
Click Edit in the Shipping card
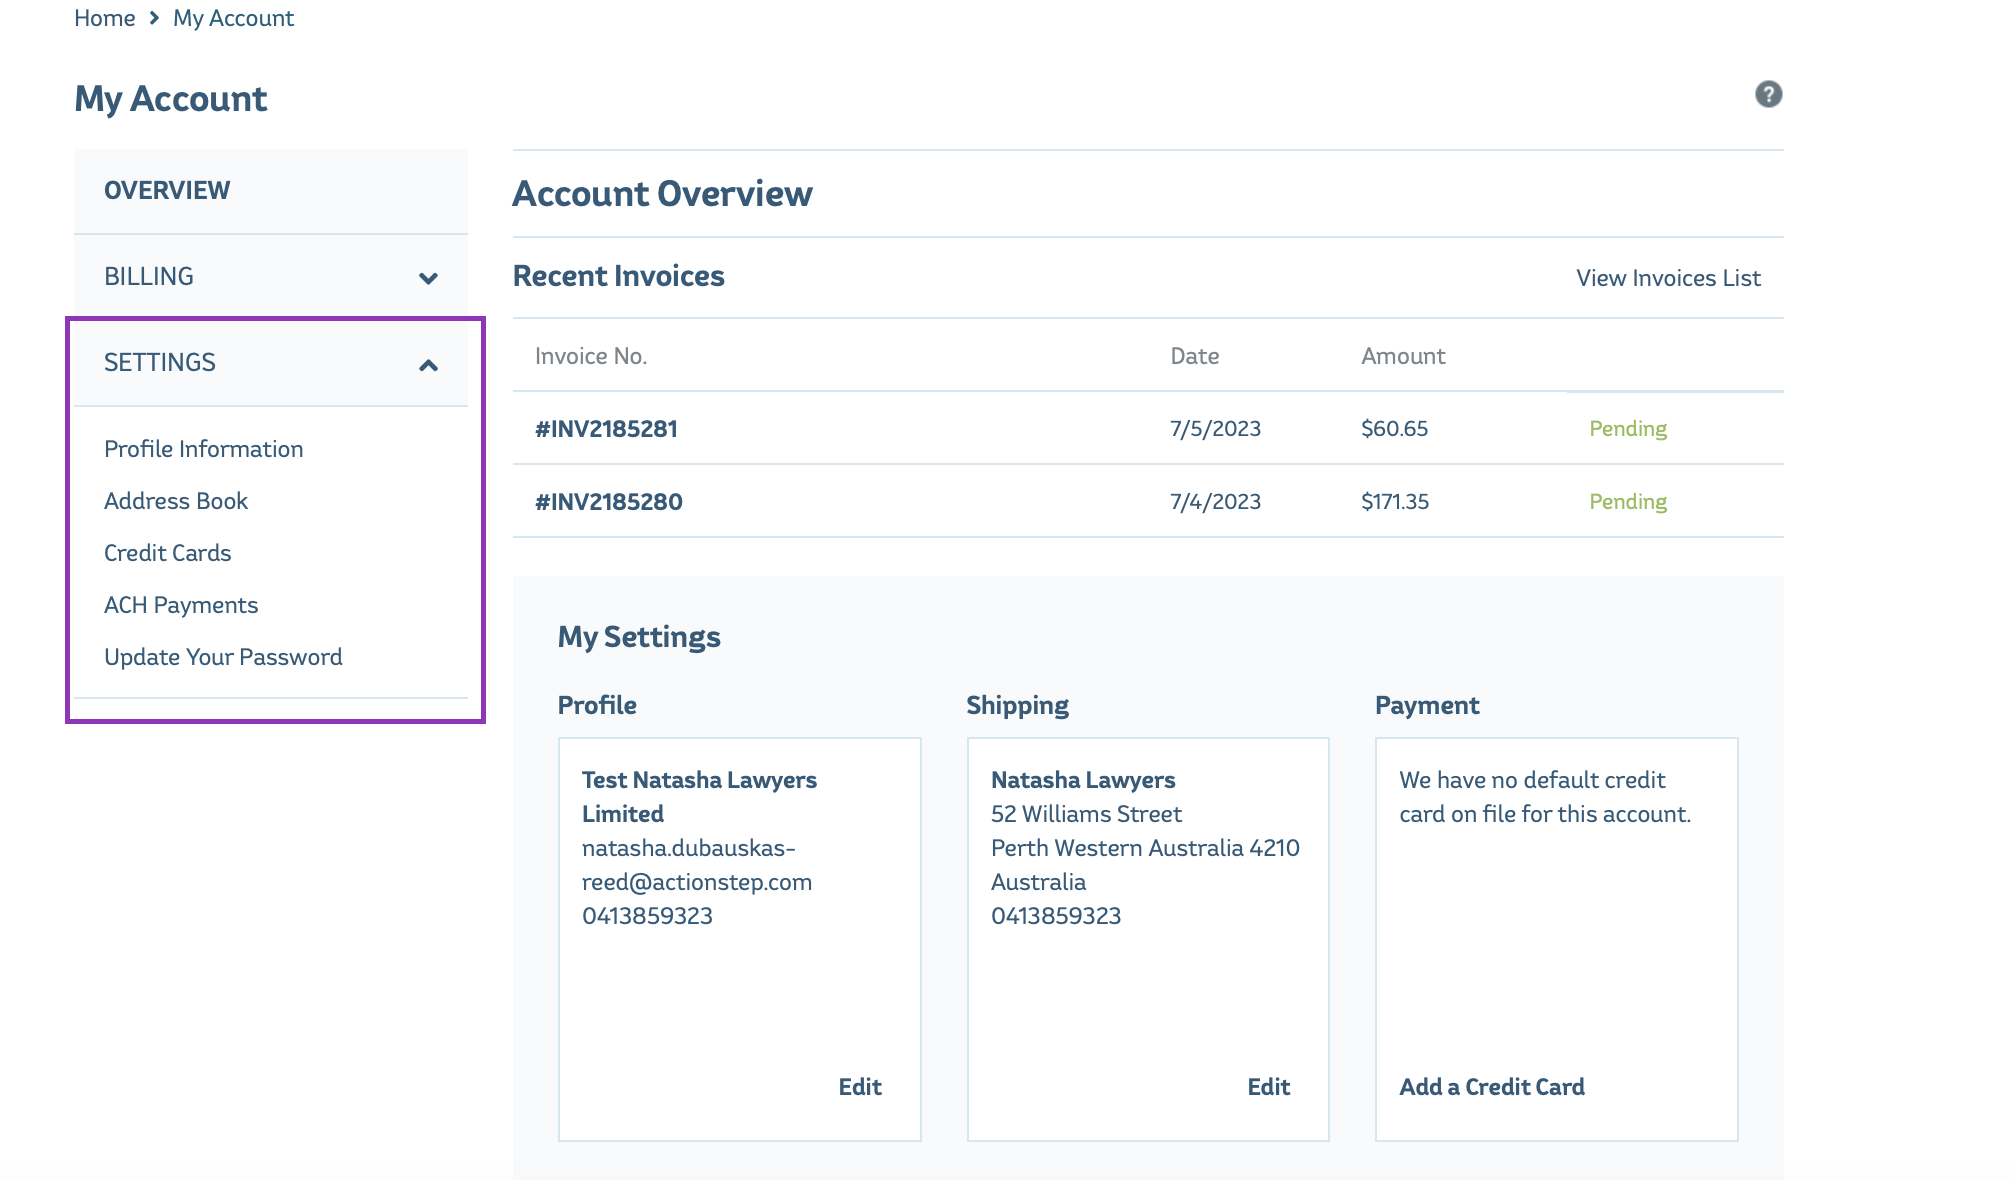coord(1268,1087)
